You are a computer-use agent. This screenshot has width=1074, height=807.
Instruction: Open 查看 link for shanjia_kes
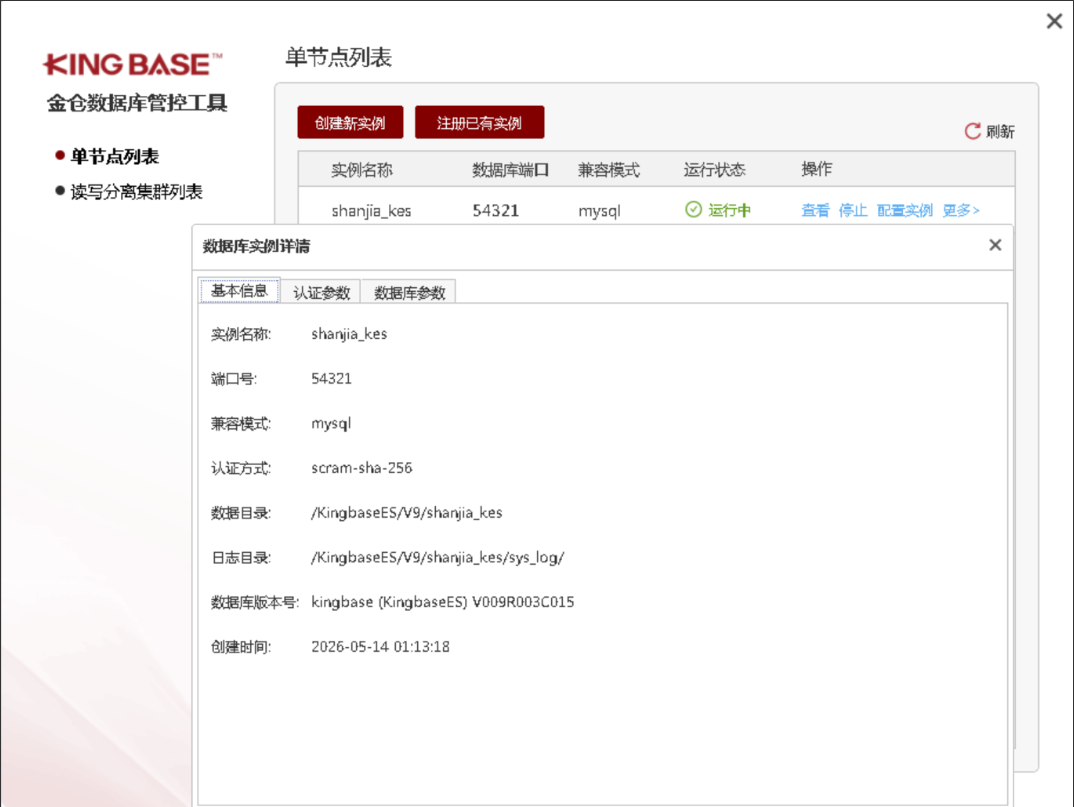pyautogui.click(x=815, y=210)
